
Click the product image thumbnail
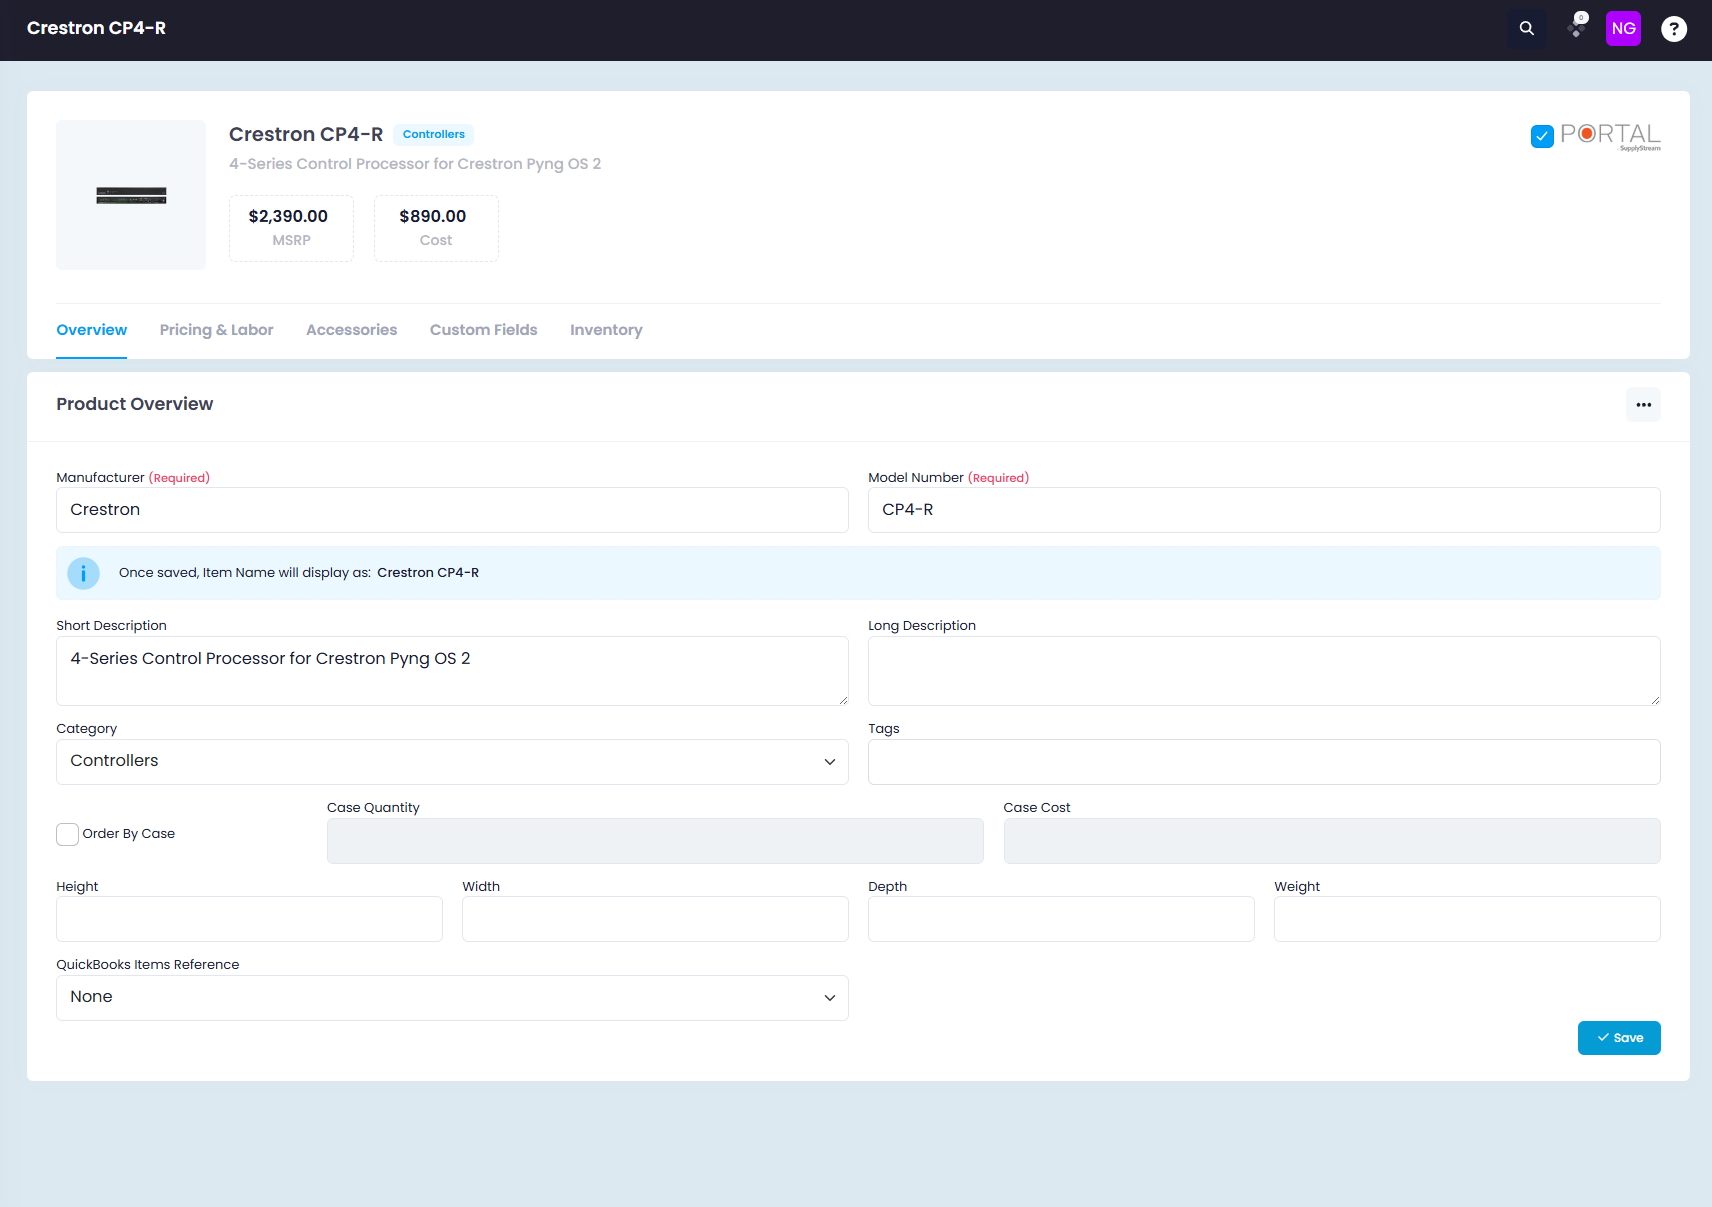(131, 195)
